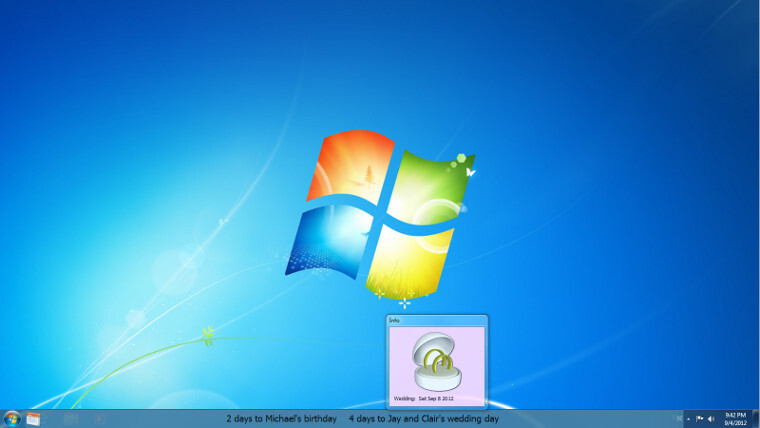Viewport: 760px width, 428px height.
Task: Click the wedding rings box image
Action: pyautogui.click(x=436, y=361)
